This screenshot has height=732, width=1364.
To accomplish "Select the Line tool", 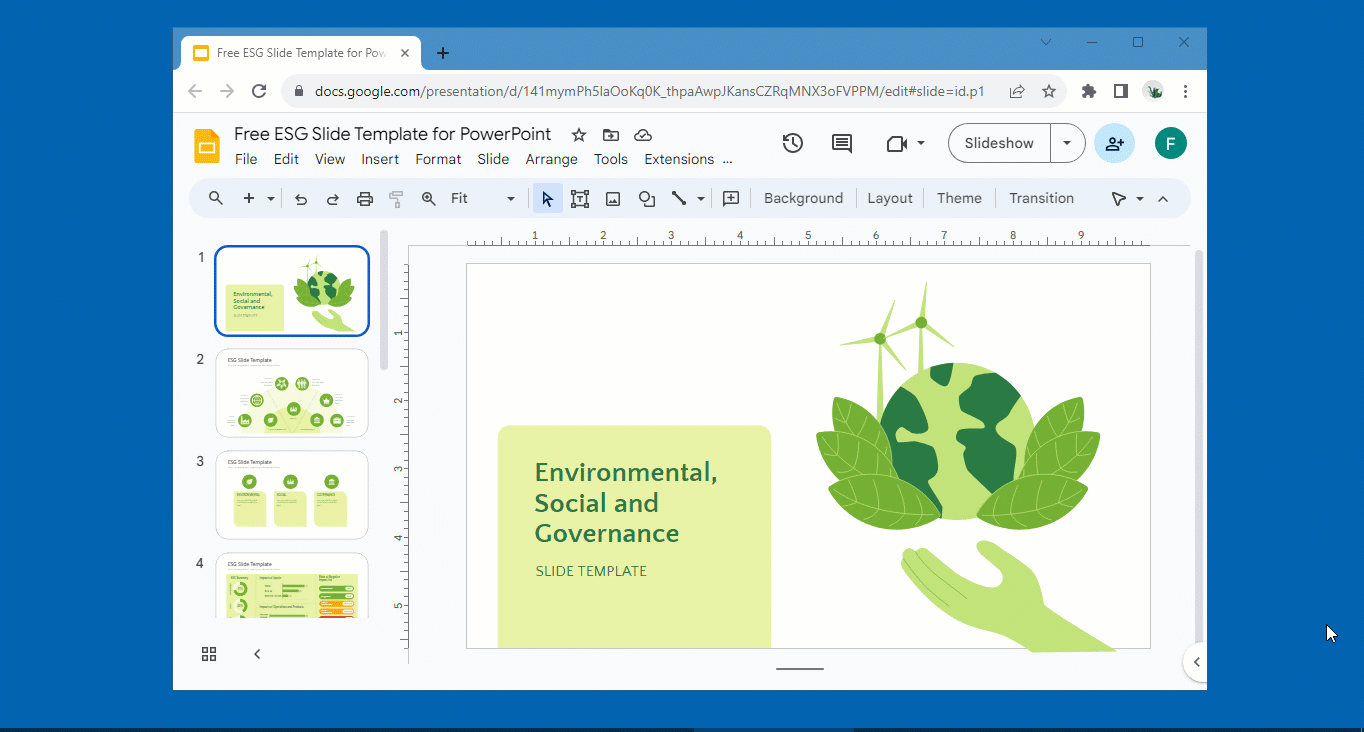I will point(679,198).
